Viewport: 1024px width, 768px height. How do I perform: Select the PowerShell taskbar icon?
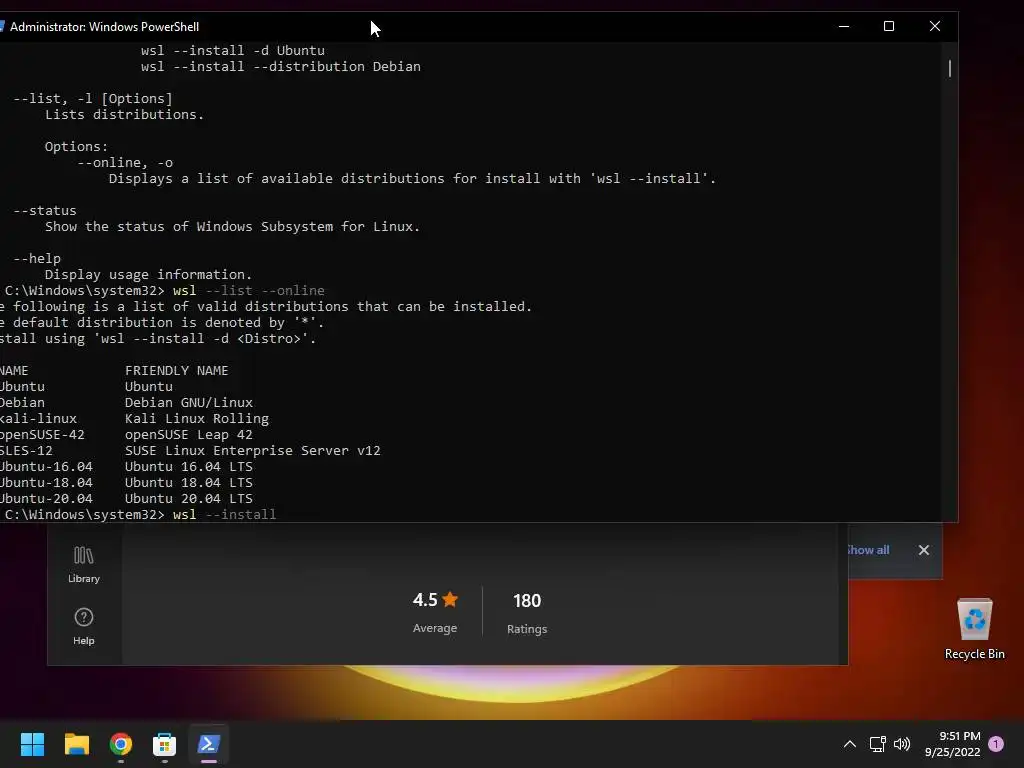209,744
